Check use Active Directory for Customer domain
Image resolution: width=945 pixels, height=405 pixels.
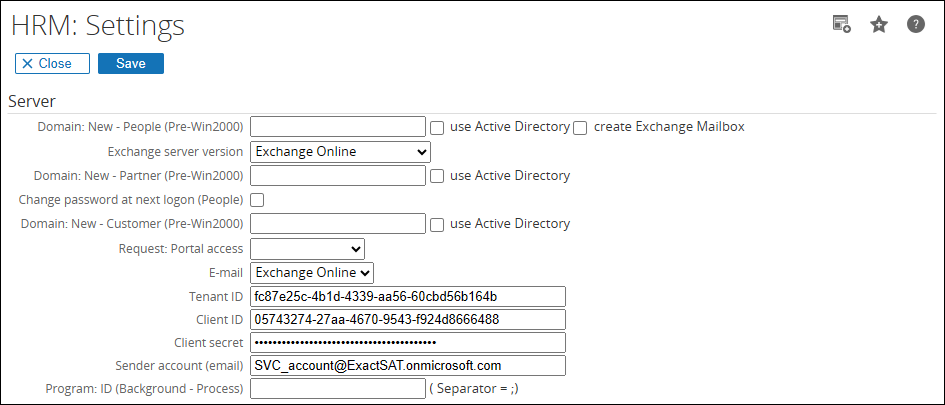click(437, 224)
